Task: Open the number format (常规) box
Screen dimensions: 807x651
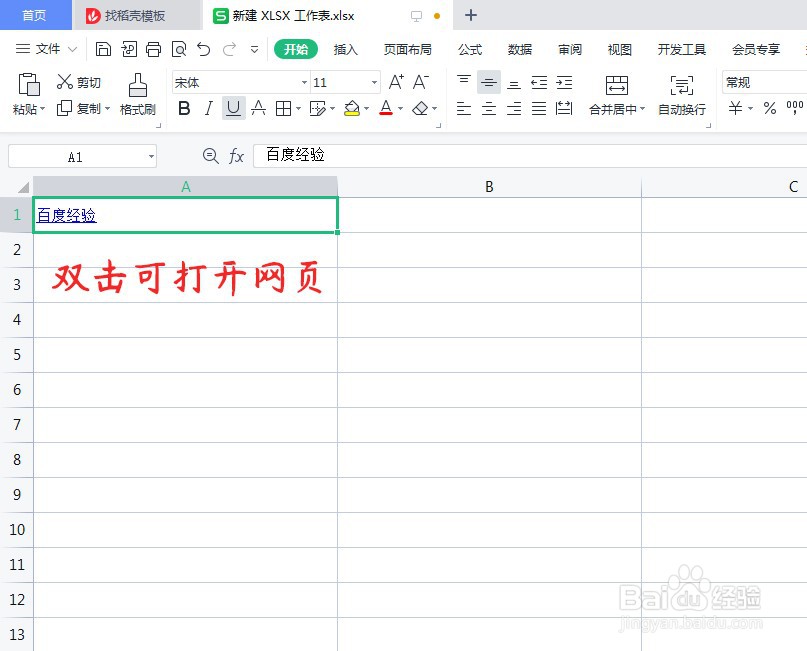Action: (764, 82)
